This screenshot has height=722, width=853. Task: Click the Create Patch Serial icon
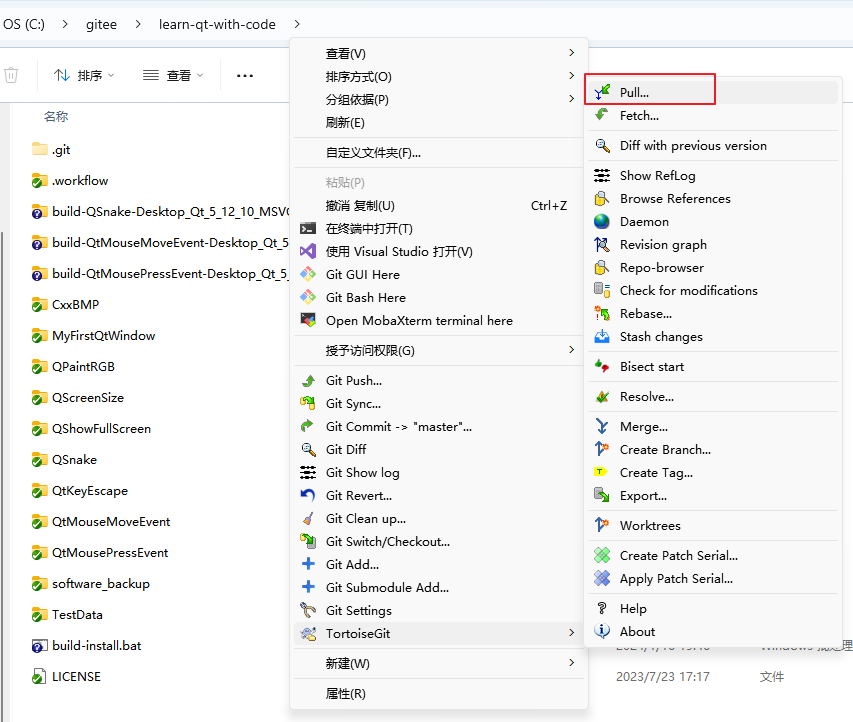point(602,555)
